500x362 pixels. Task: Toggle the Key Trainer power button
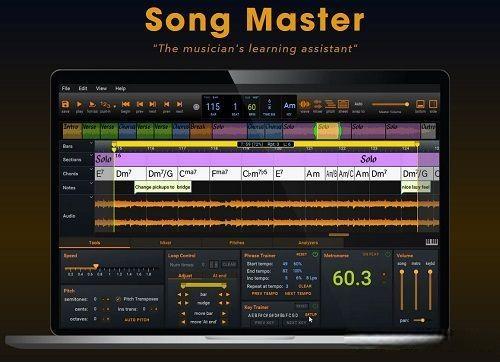click(315, 306)
